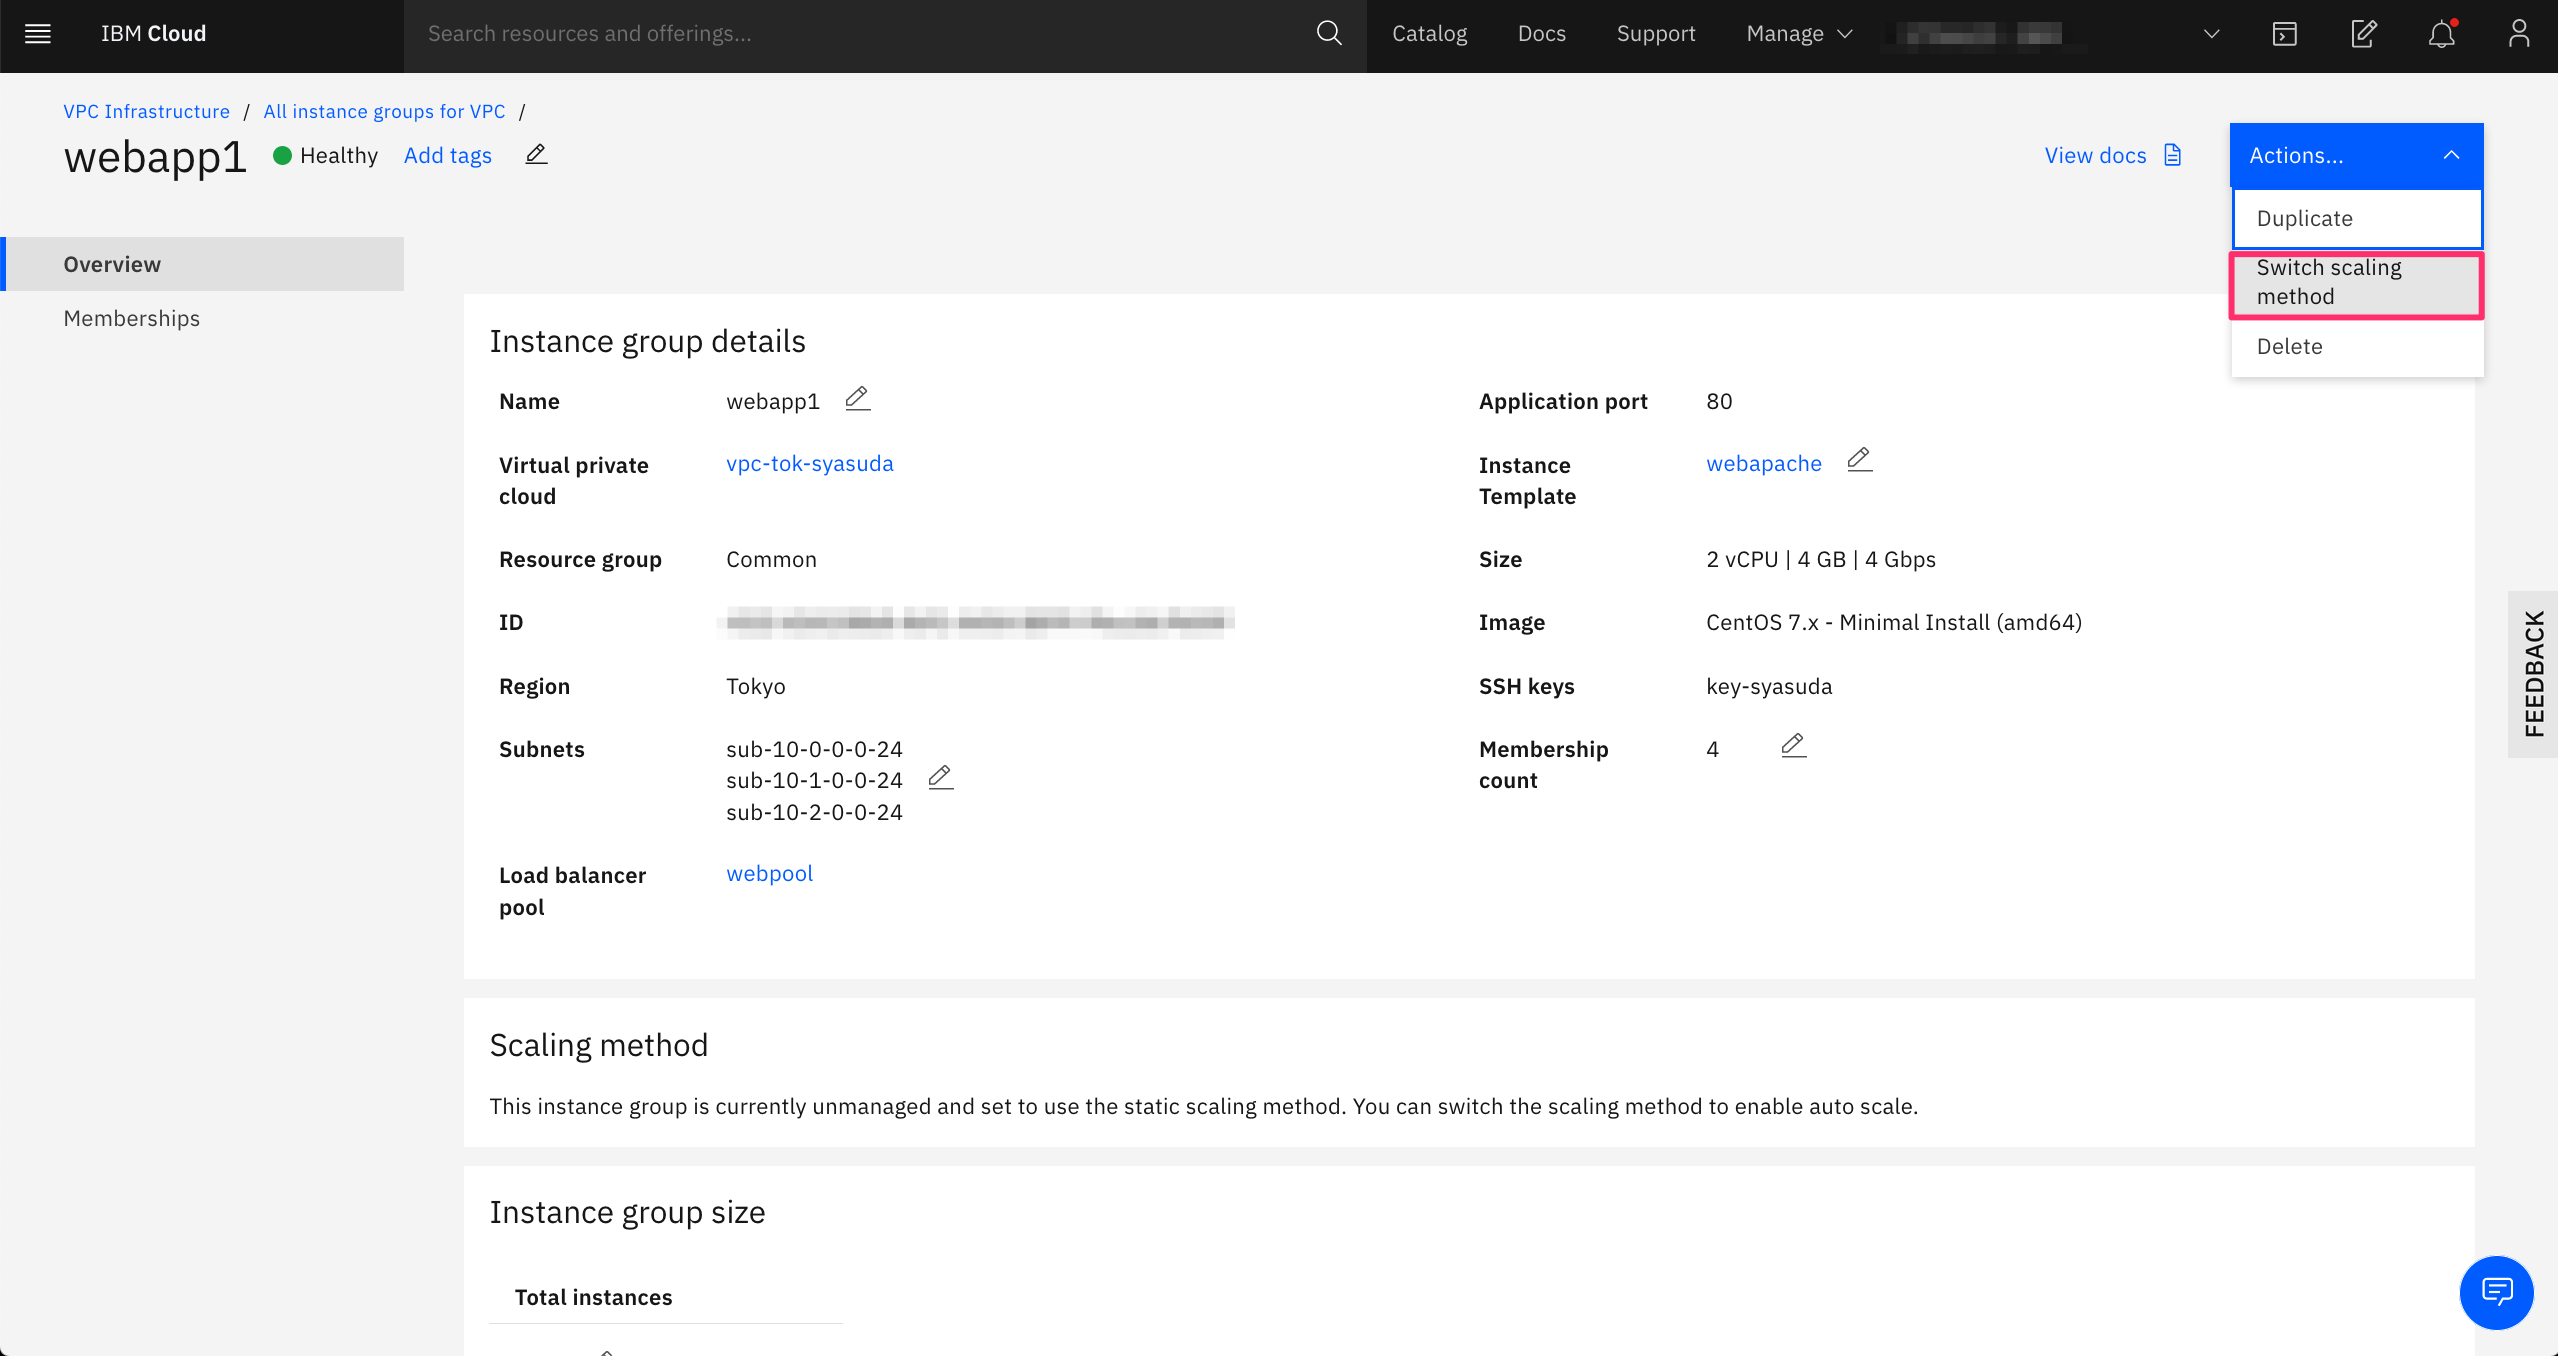The image size is (2558, 1356).
Task: Edit the Instance Template webapache pencil
Action: [1859, 460]
